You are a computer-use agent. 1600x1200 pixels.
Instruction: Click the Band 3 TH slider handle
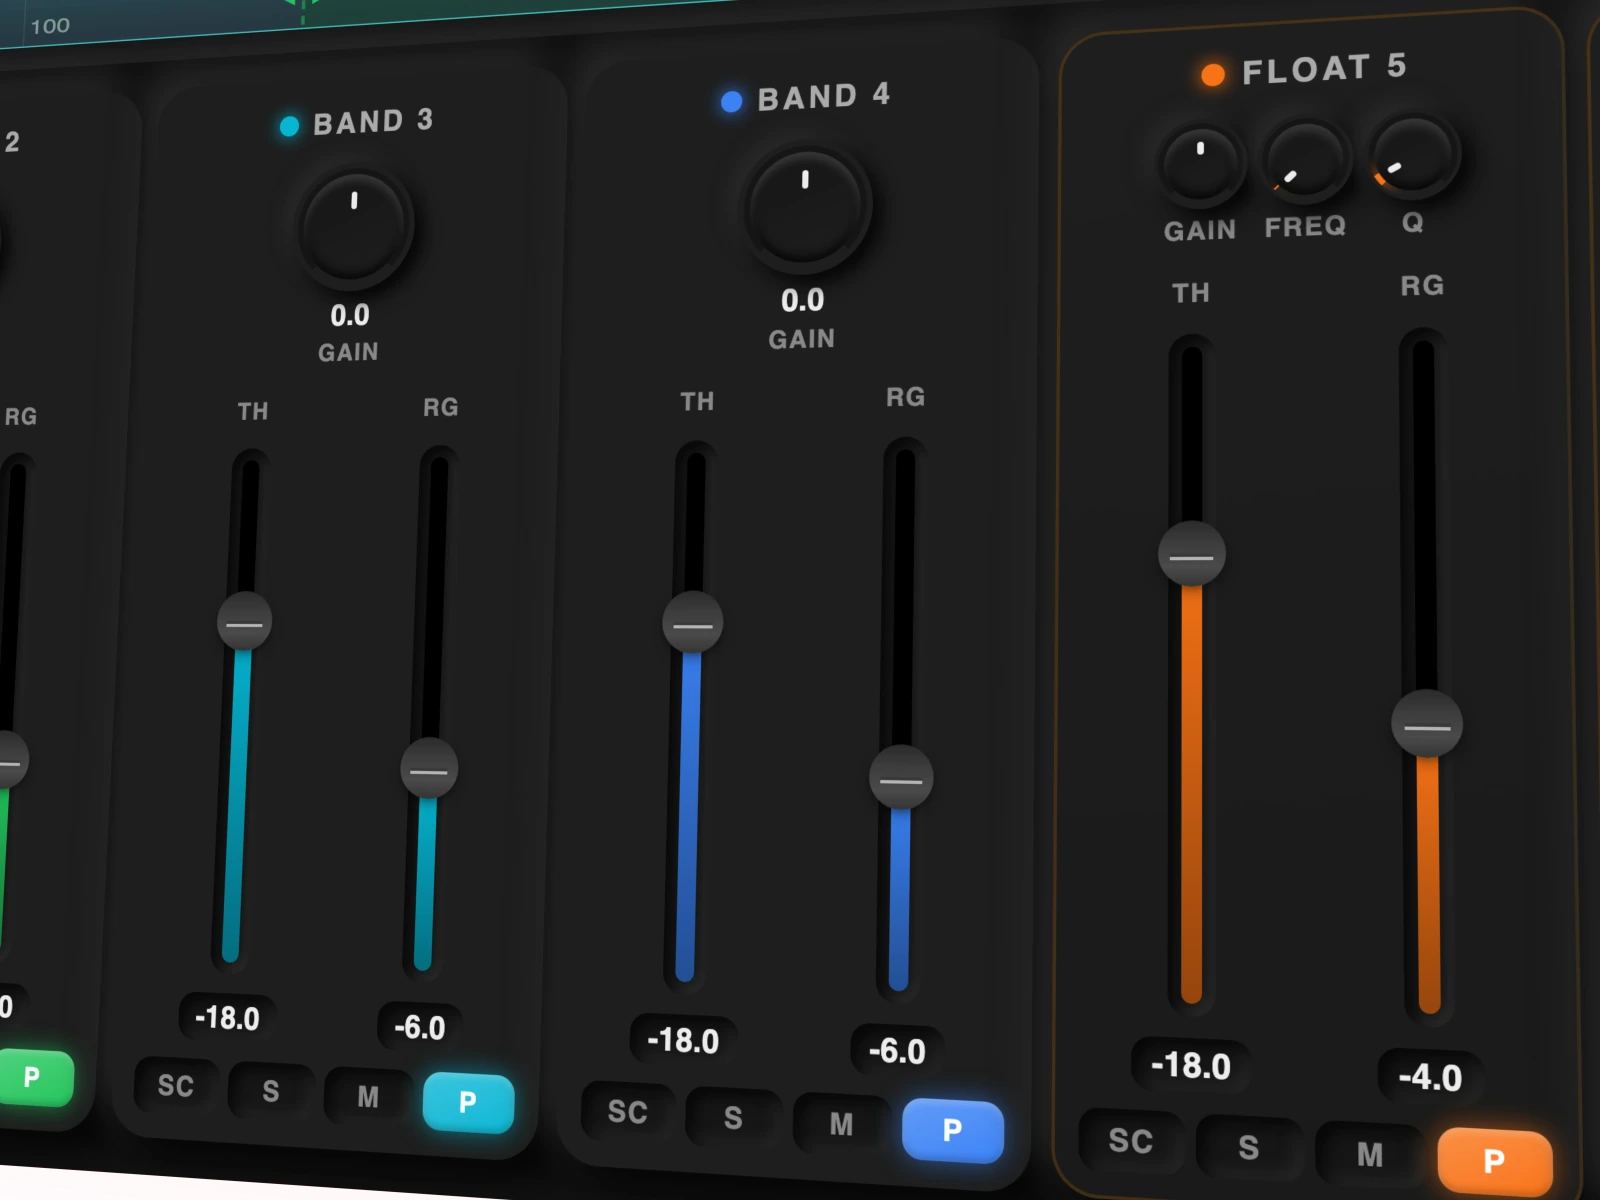click(244, 621)
